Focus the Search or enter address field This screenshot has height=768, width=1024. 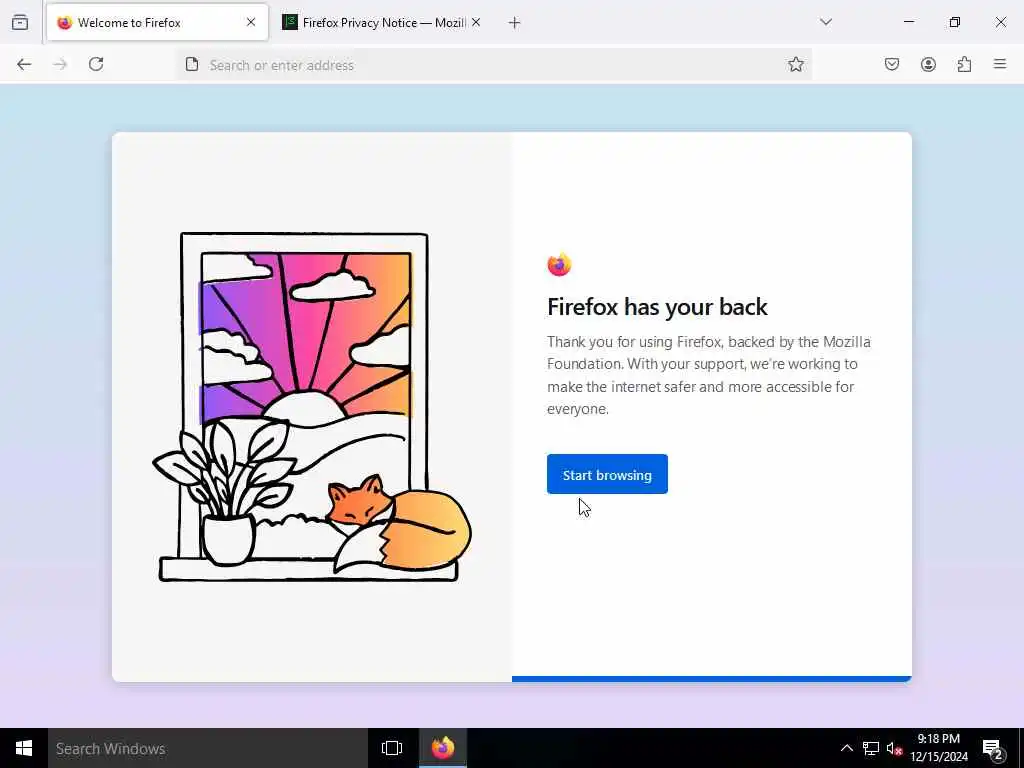(x=493, y=65)
